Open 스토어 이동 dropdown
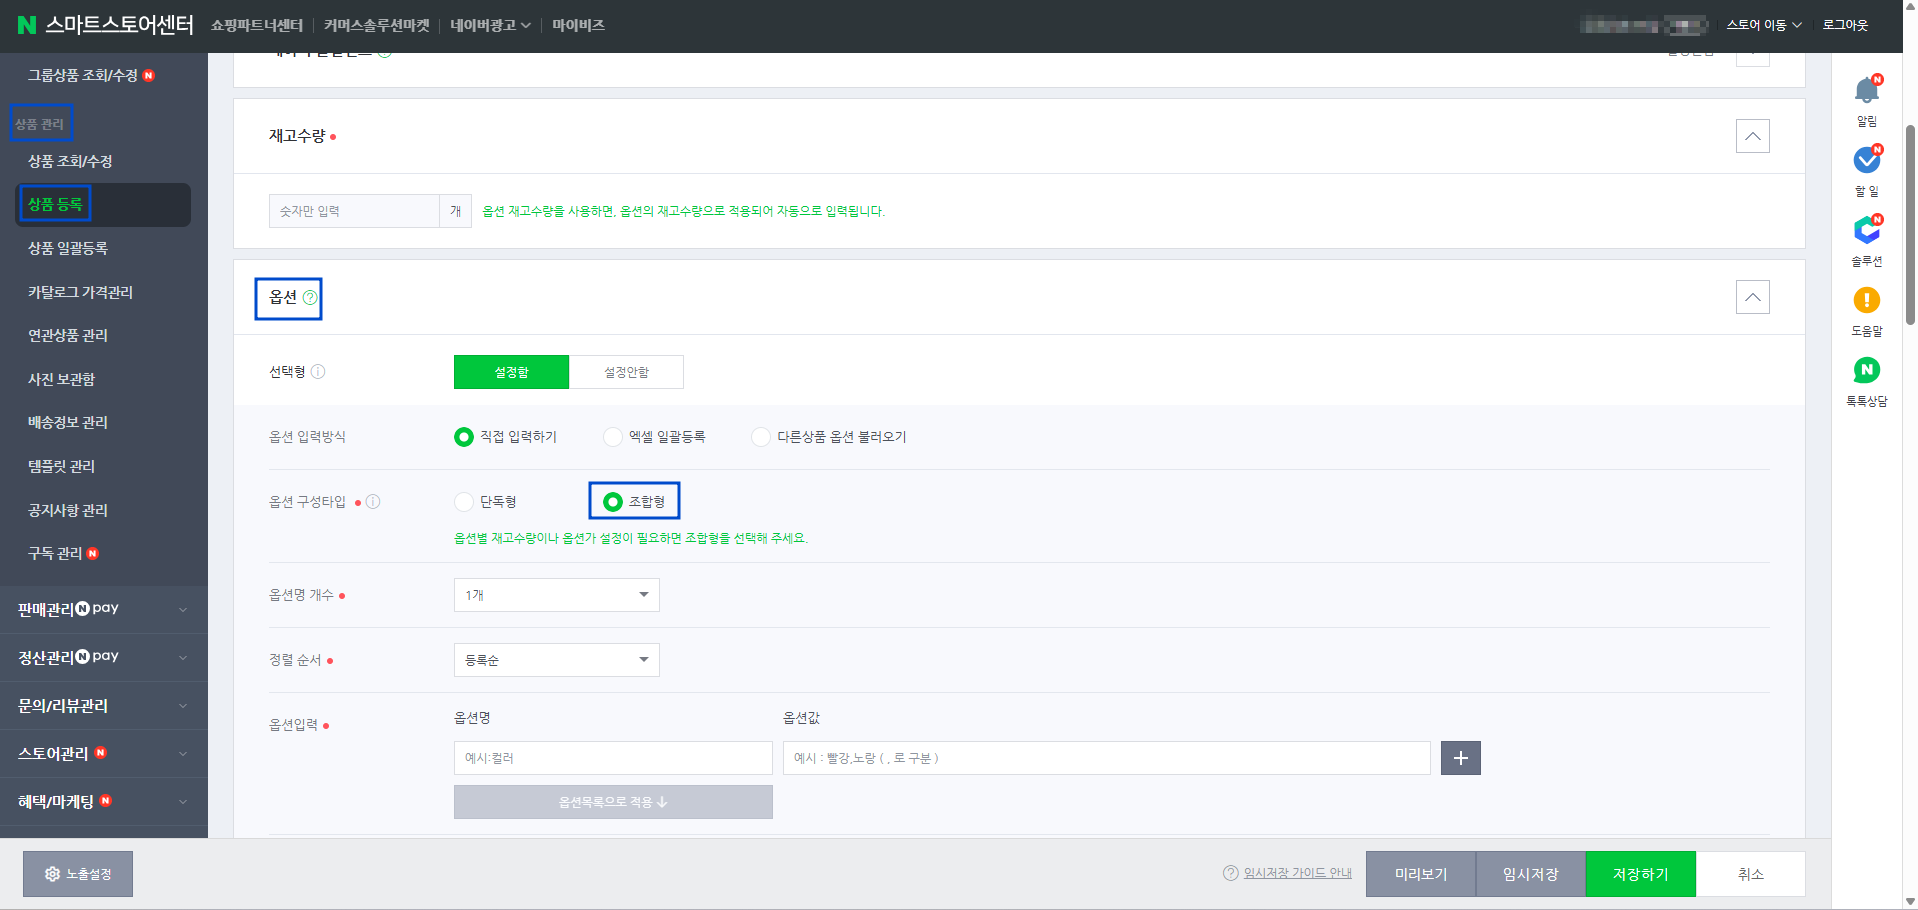Screen dimensions: 1918x910 point(1764,25)
